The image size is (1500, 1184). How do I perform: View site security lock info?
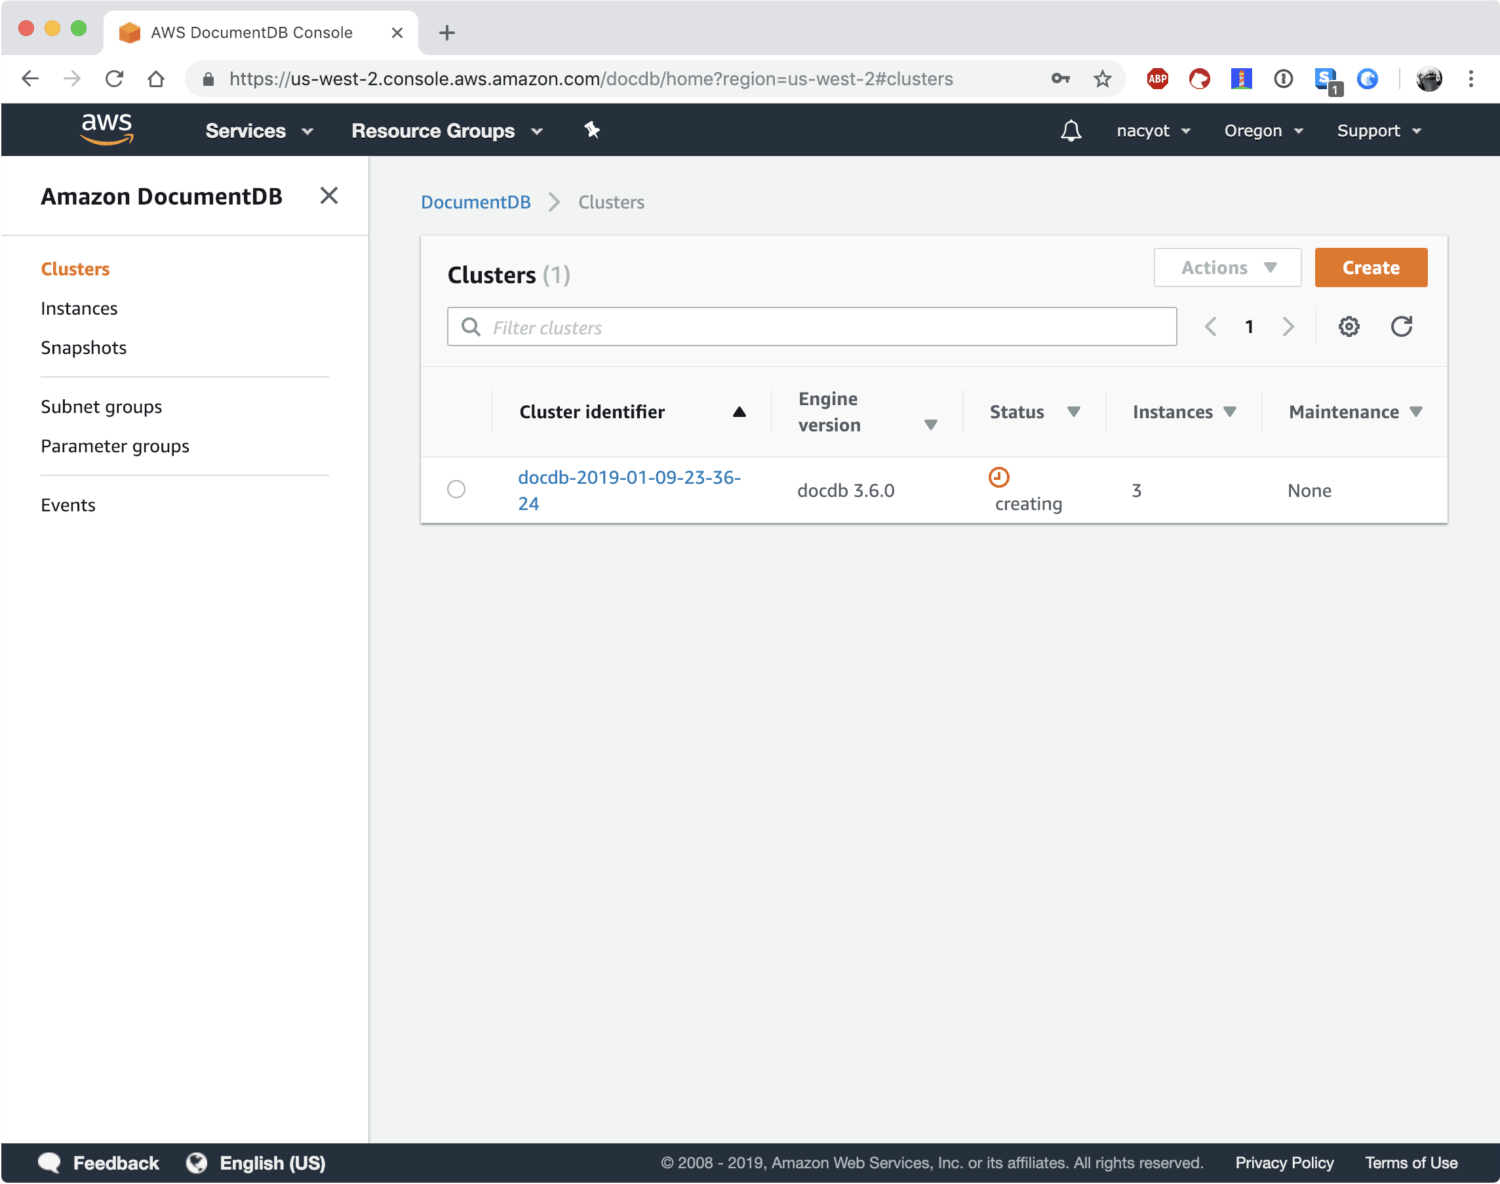coord(208,79)
